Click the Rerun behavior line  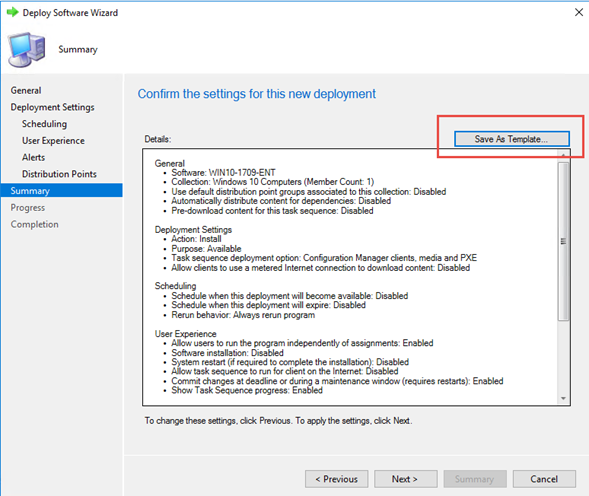coord(243,315)
